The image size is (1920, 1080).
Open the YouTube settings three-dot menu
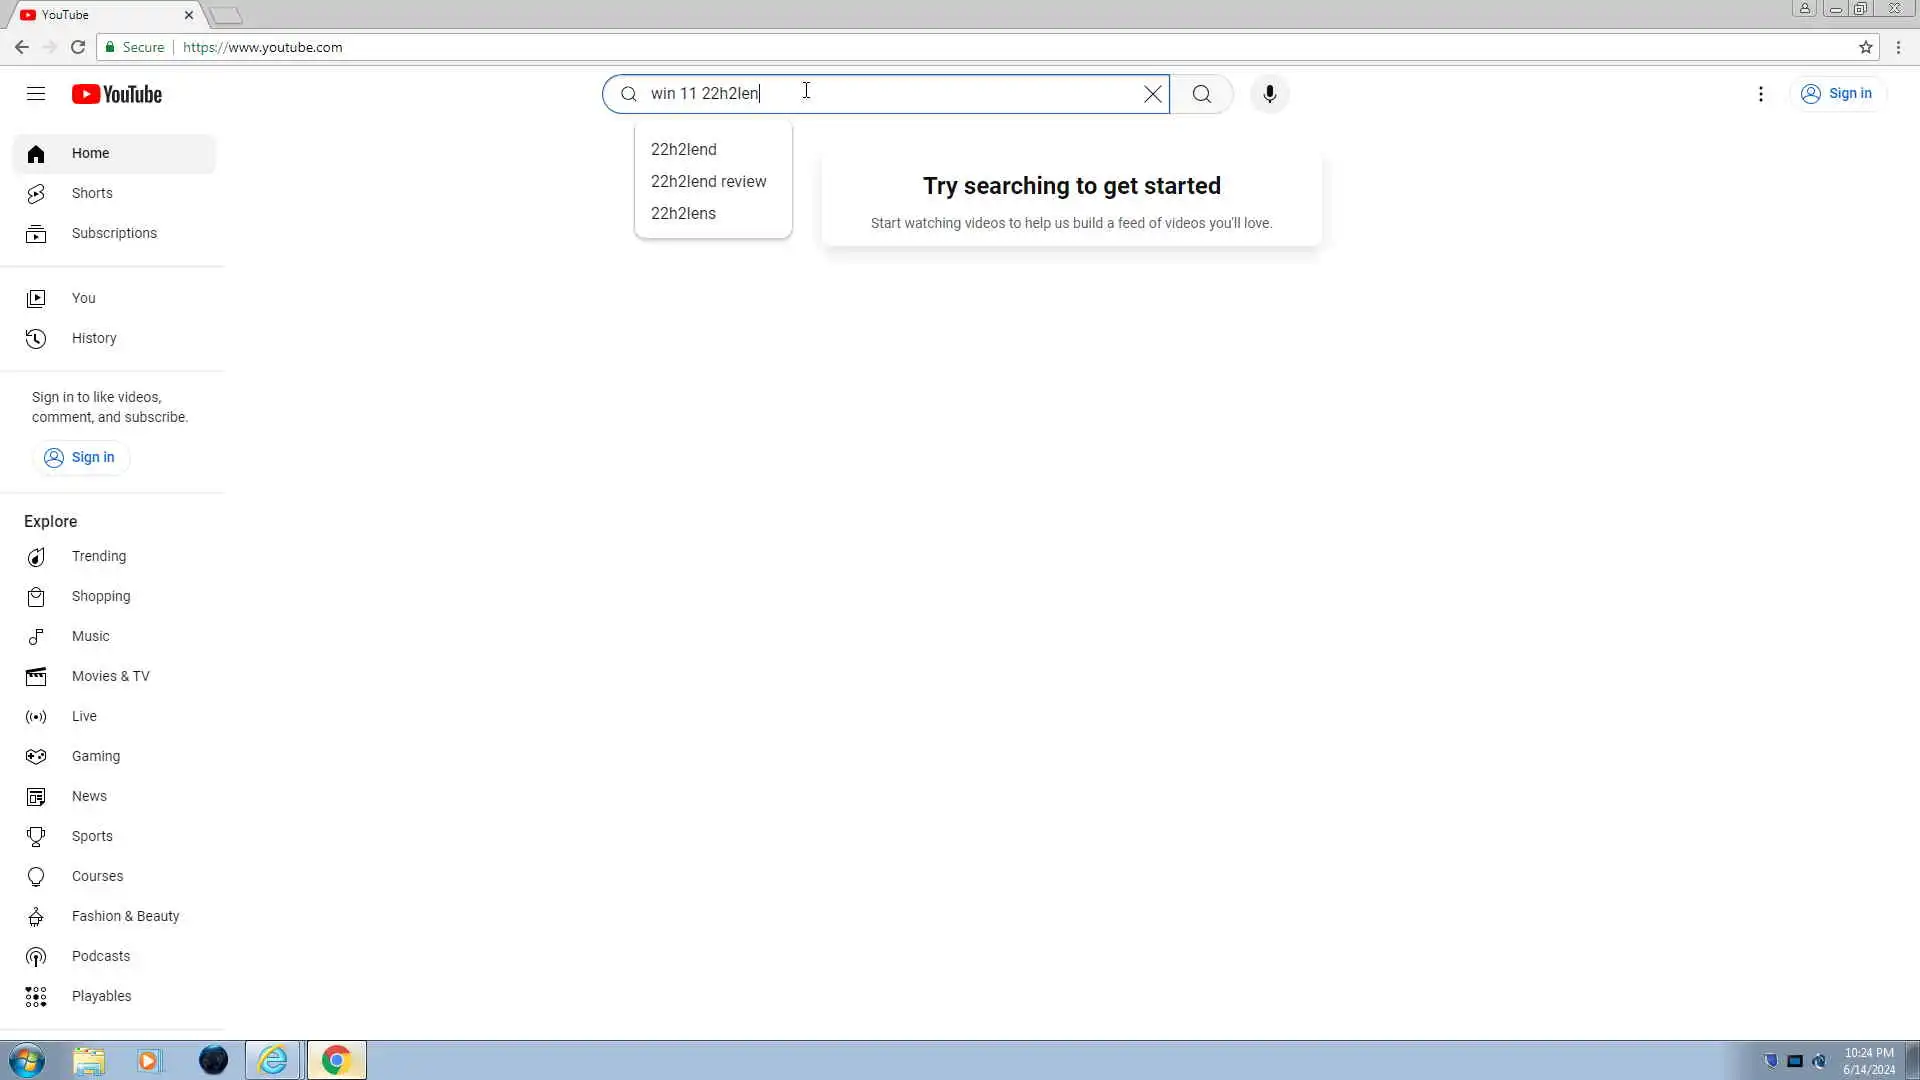click(x=1760, y=94)
